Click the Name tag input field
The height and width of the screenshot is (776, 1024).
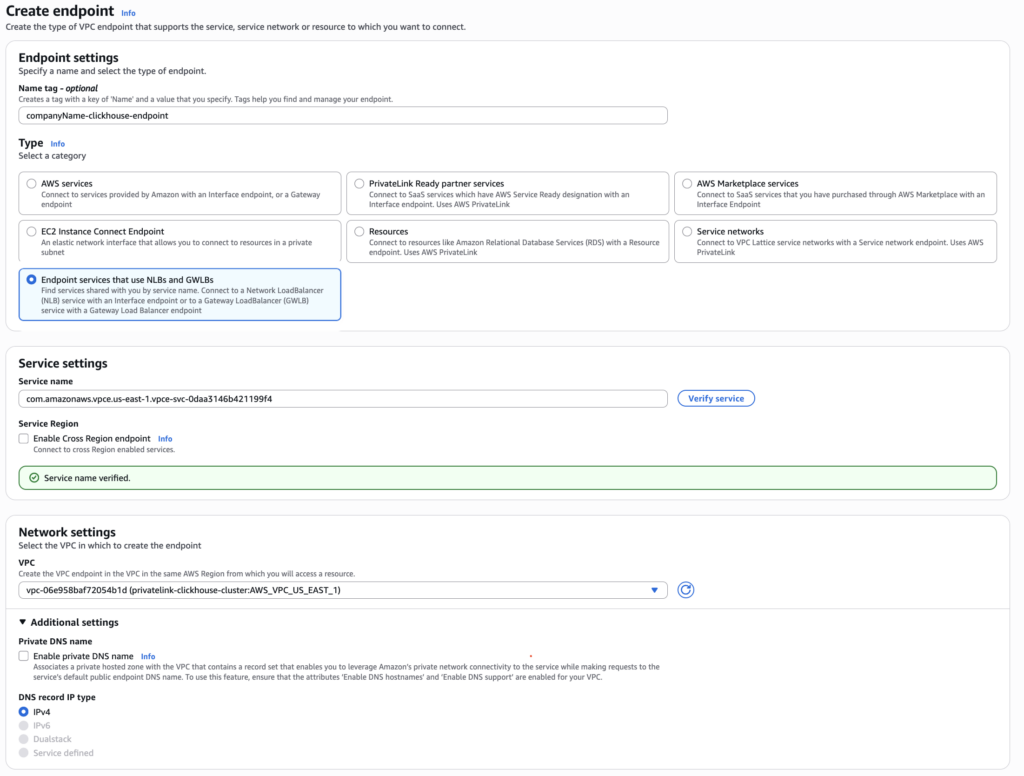click(x=343, y=115)
